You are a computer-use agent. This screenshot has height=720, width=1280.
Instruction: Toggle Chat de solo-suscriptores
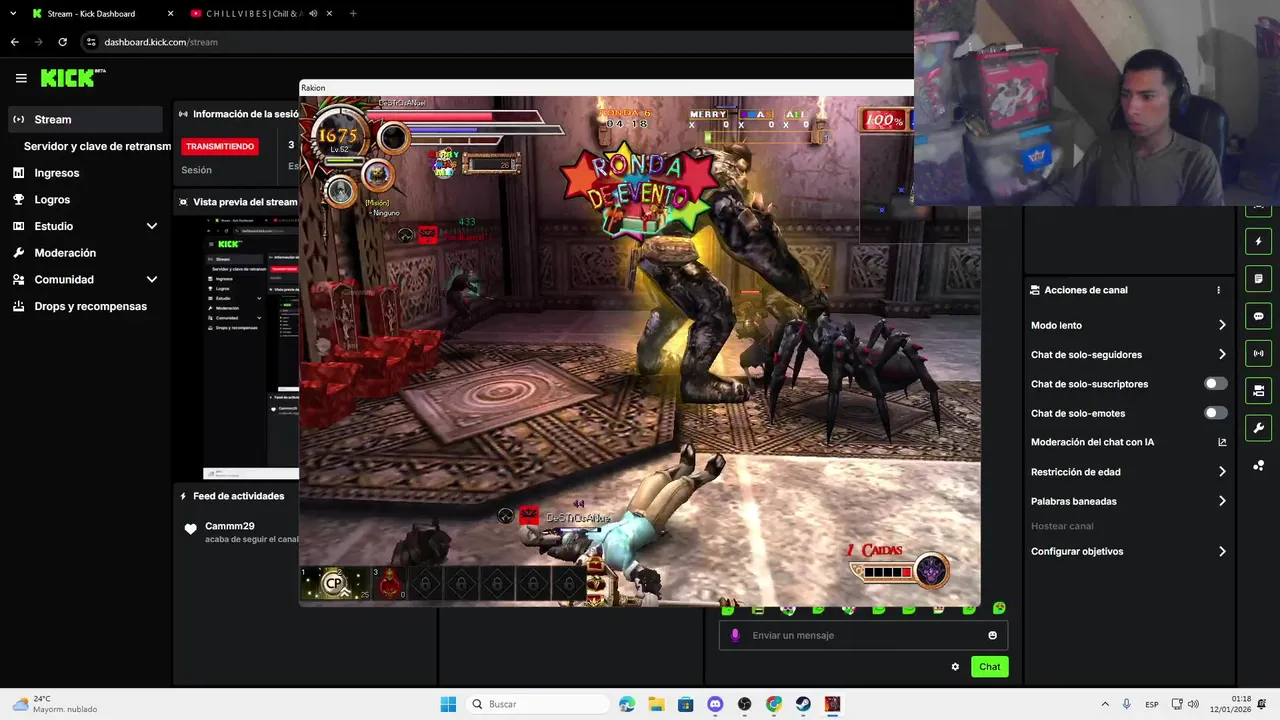[x=1215, y=384]
